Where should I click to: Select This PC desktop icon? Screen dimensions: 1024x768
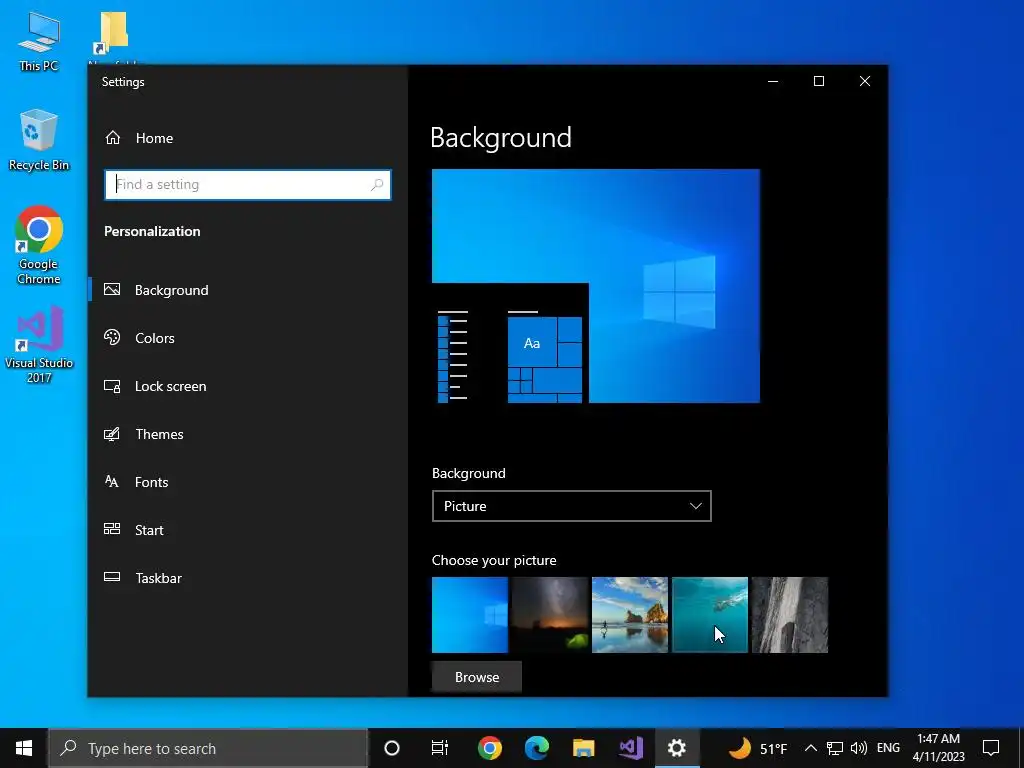39,41
